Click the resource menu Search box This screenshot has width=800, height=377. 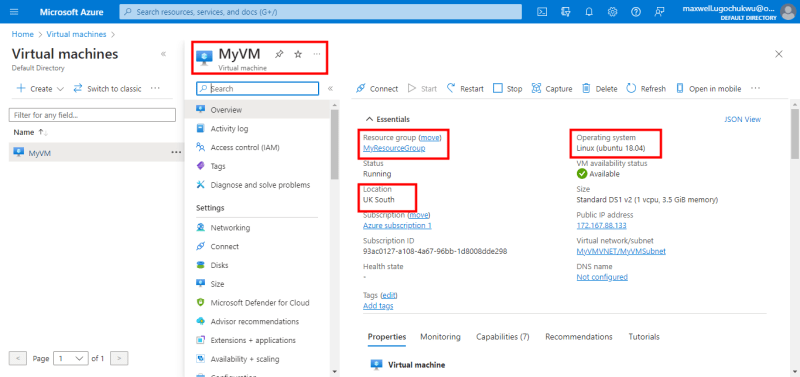click(258, 88)
